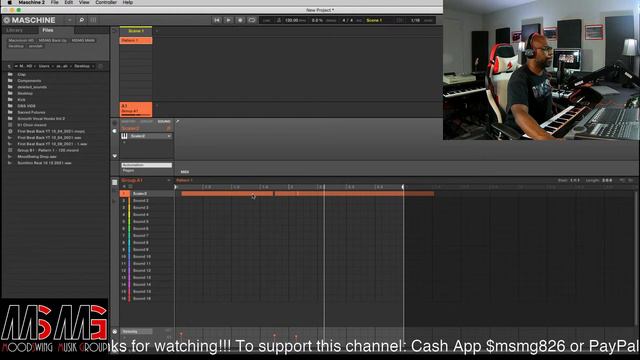This screenshot has height=360, width=640.
Task: Click the Maschine logo in the header
Action: pos(29,20)
